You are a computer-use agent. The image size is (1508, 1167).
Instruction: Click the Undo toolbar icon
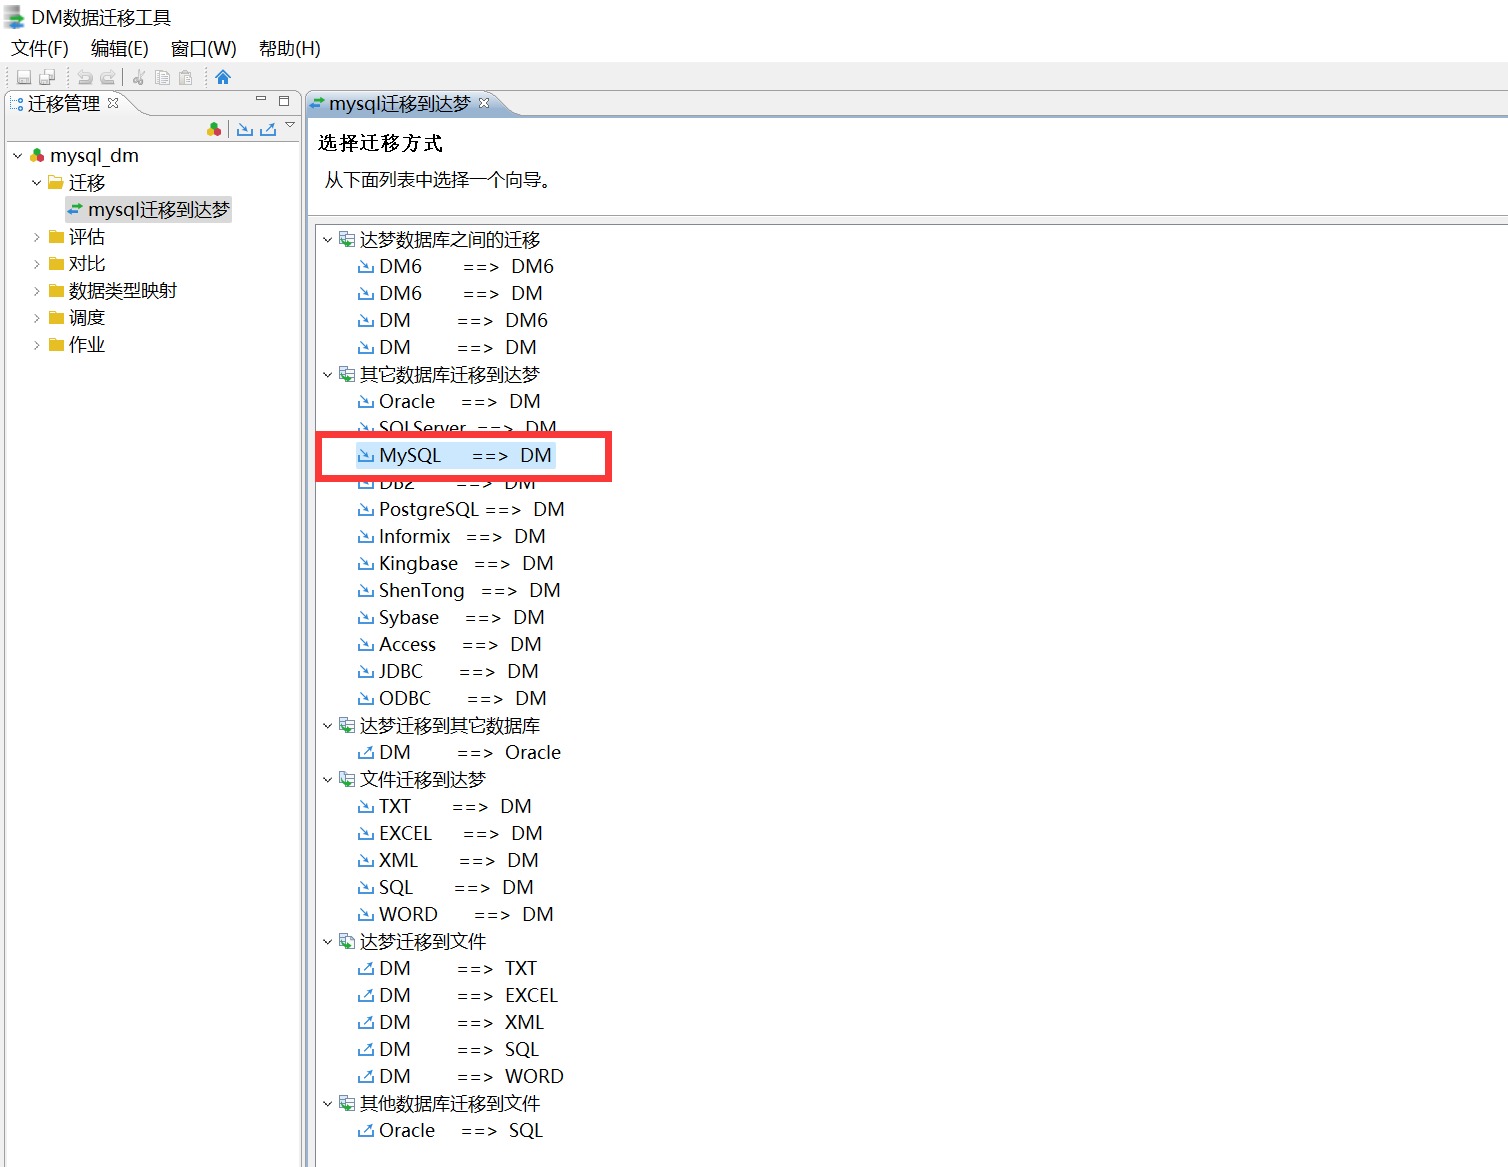pos(85,77)
